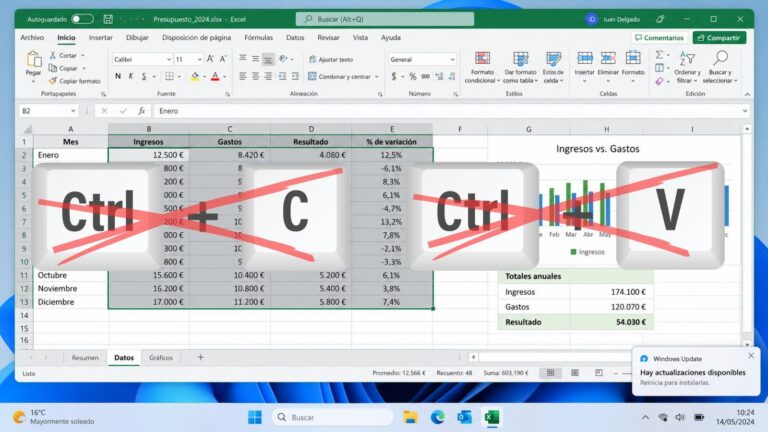Screen dimensions: 768x432
Task: Open the Ayuda ribbon tab
Action: coord(391,37)
